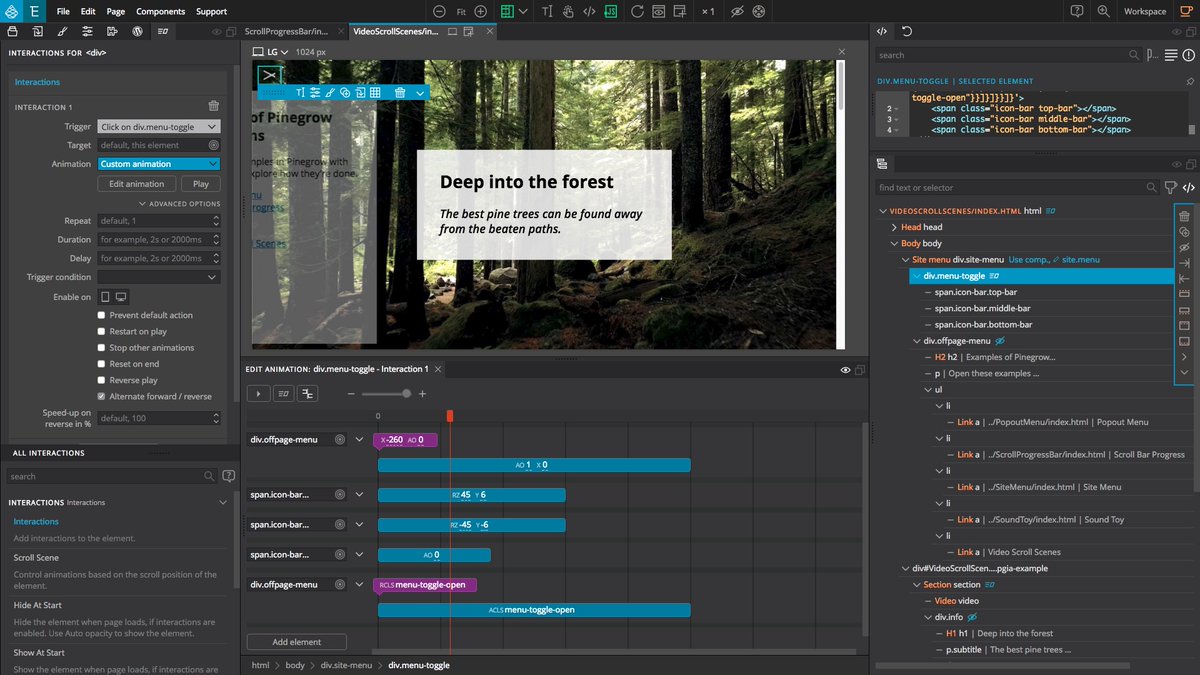Open the Workspace button
This screenshot has width=1200, height=675.
1145,11
